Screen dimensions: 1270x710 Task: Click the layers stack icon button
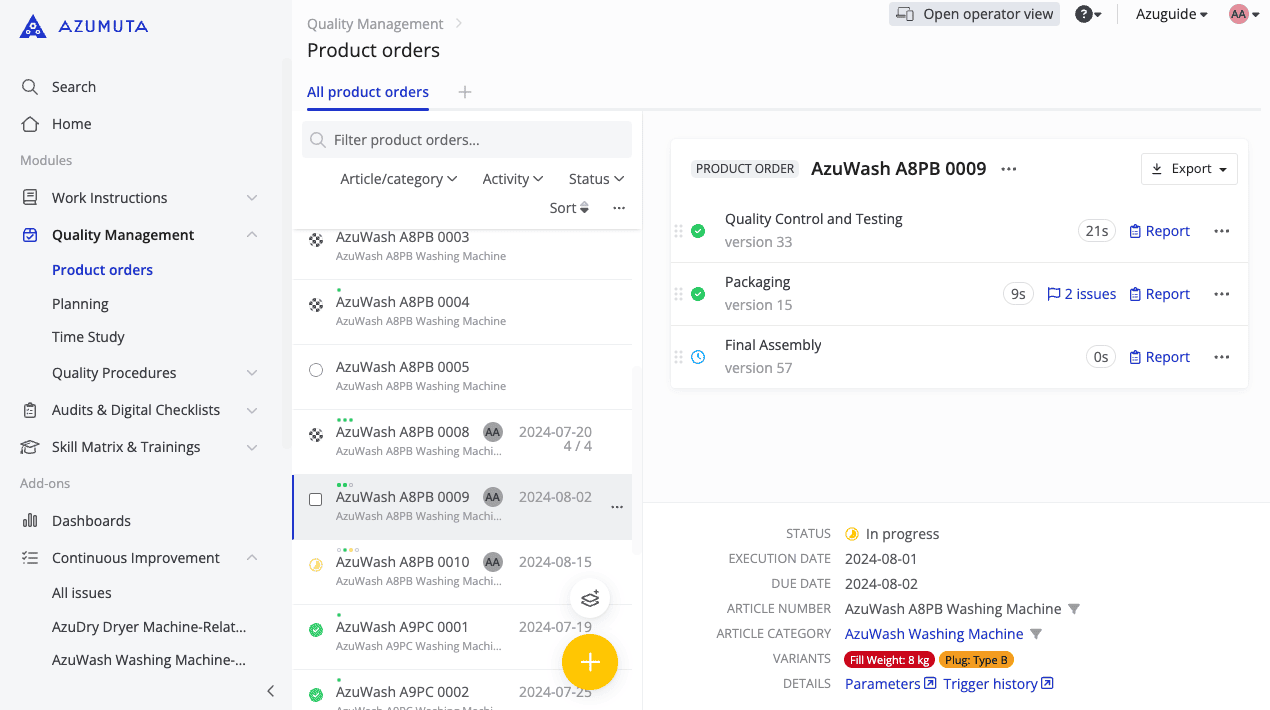tap(590, 599)
